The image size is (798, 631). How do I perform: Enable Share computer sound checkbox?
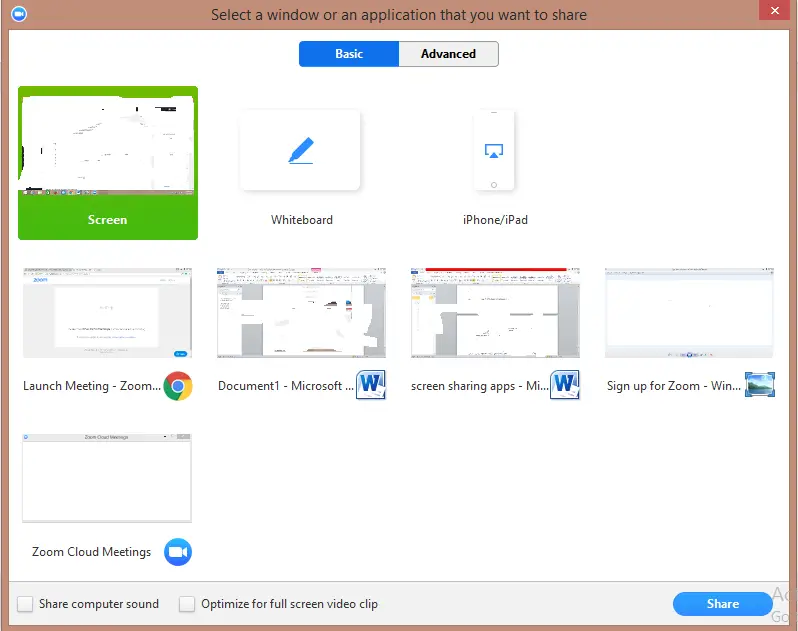(25, 604)
